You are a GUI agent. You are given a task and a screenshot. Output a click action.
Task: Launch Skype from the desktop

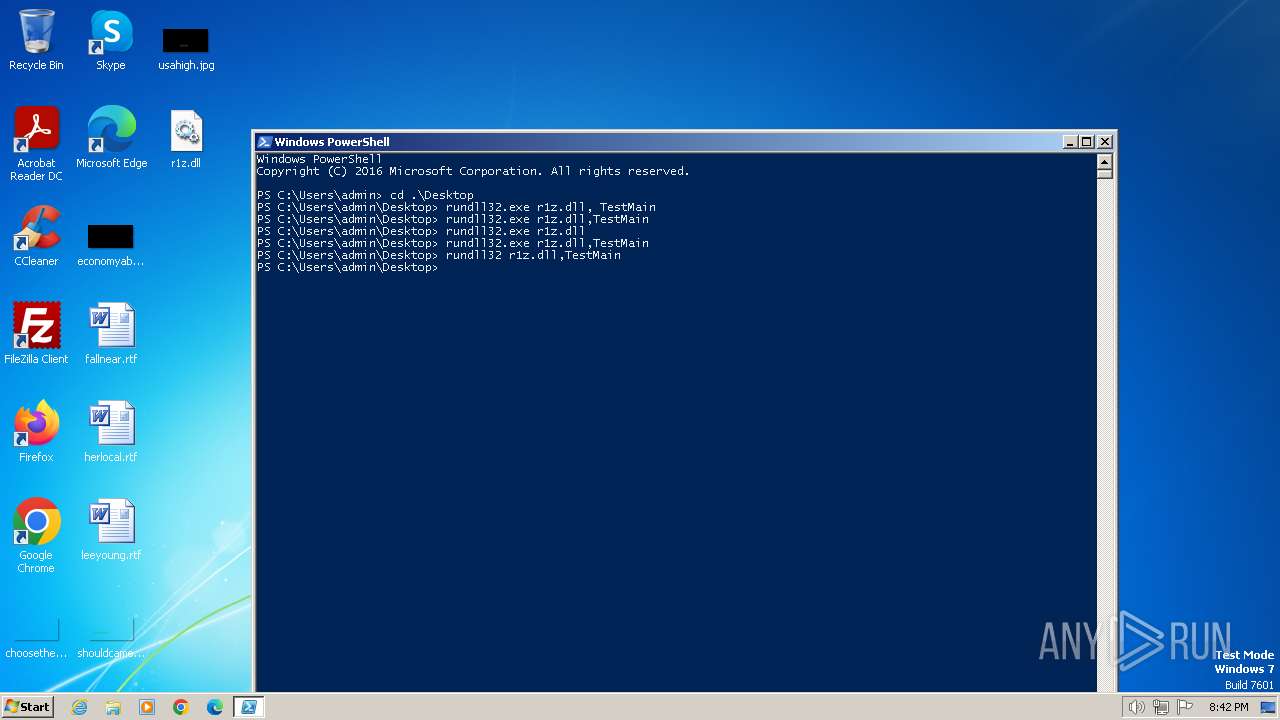click(111, 40)
